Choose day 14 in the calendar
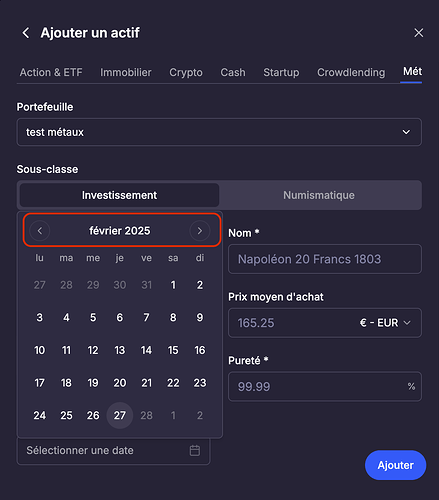439x500 pixels. click(146, 350)
